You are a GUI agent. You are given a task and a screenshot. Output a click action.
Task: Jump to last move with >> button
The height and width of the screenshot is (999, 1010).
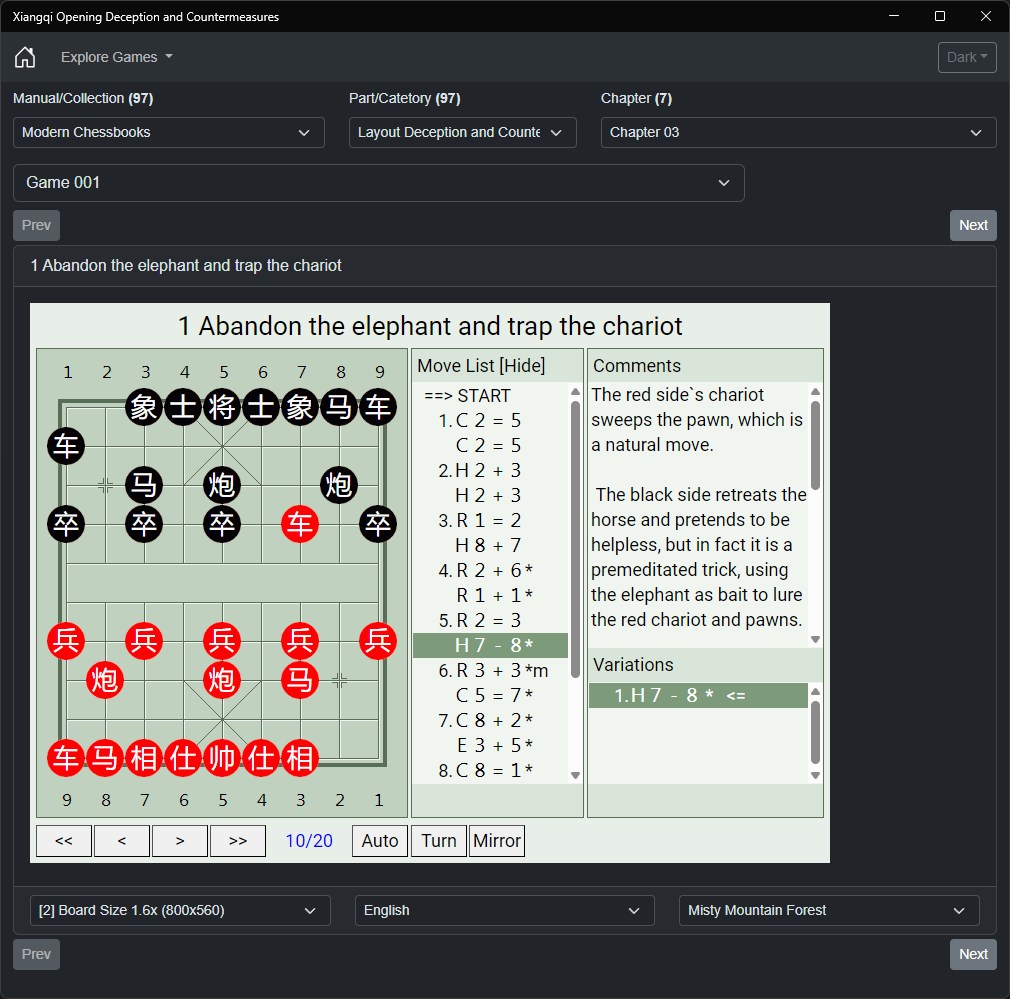pyautogui.click(x=238, y=841)
